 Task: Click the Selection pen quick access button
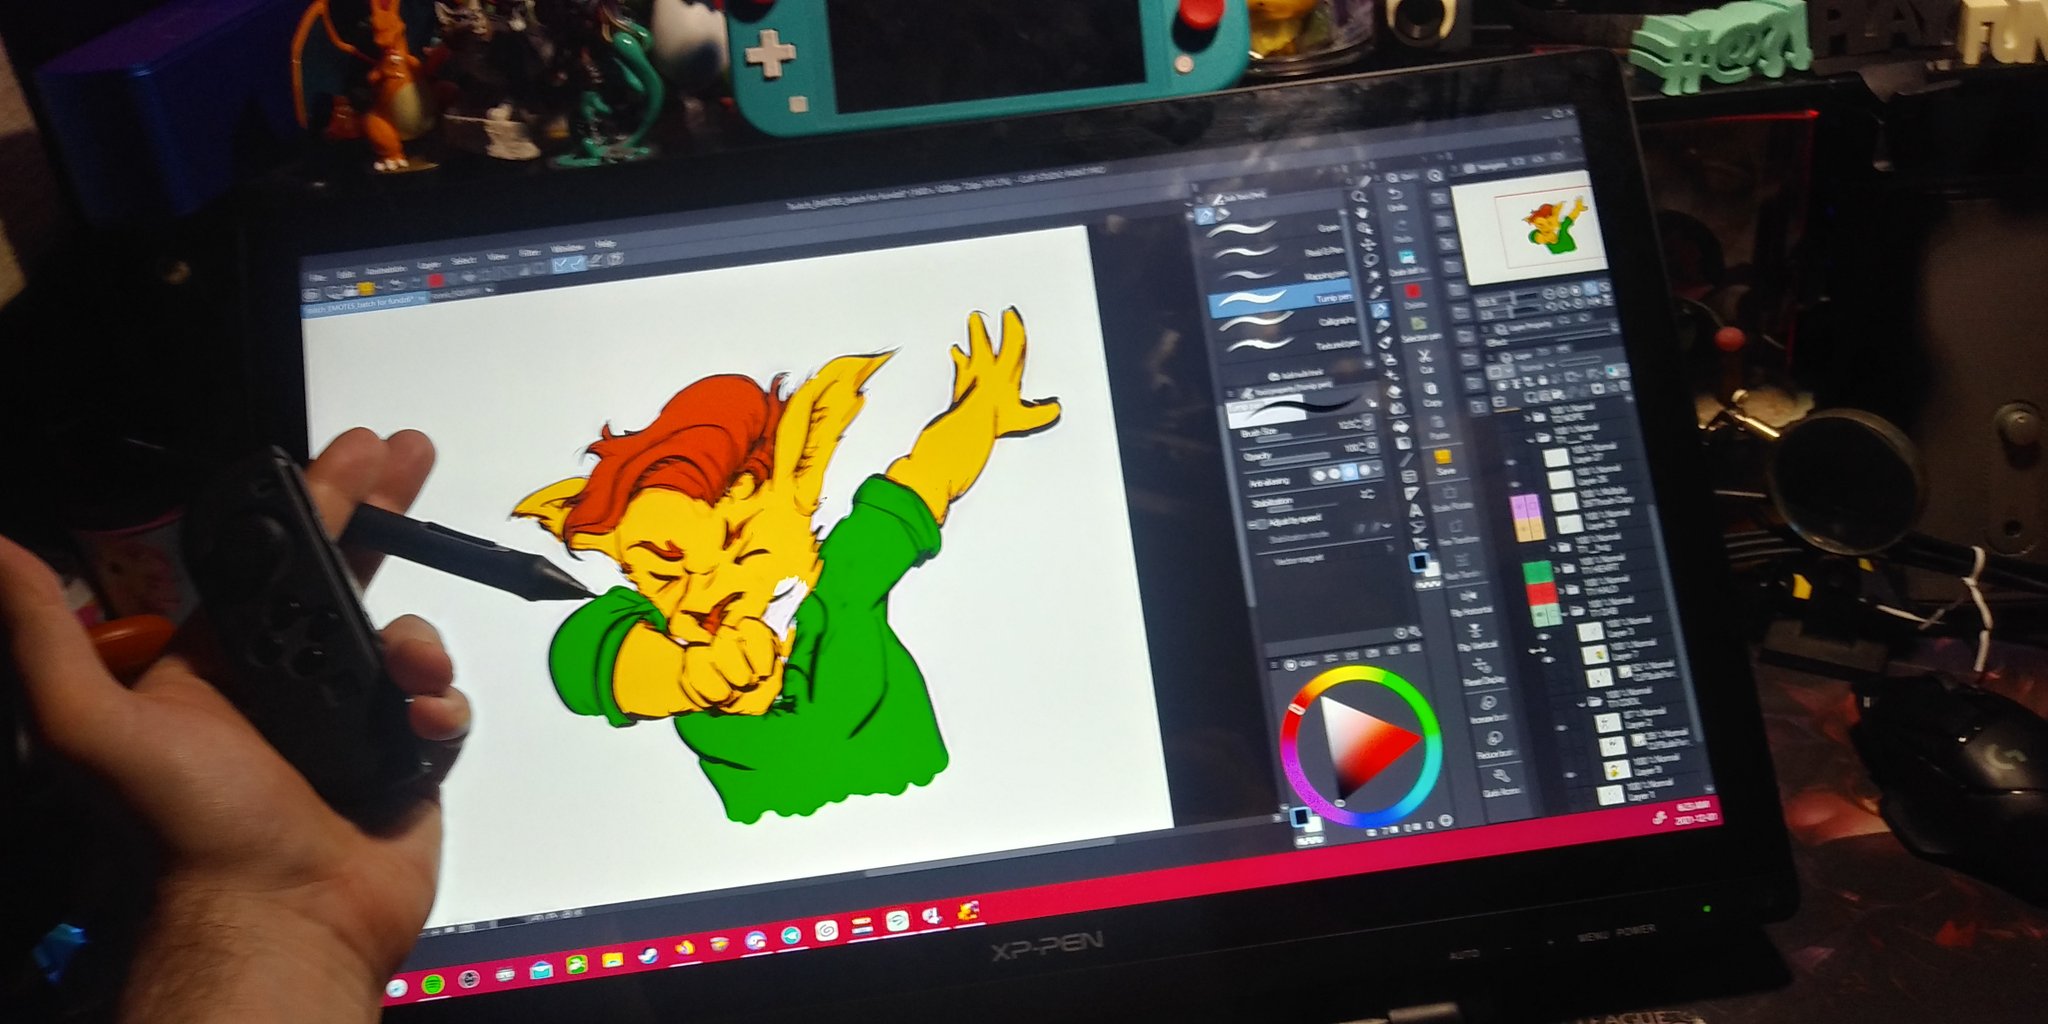(x=1418, y=328)
